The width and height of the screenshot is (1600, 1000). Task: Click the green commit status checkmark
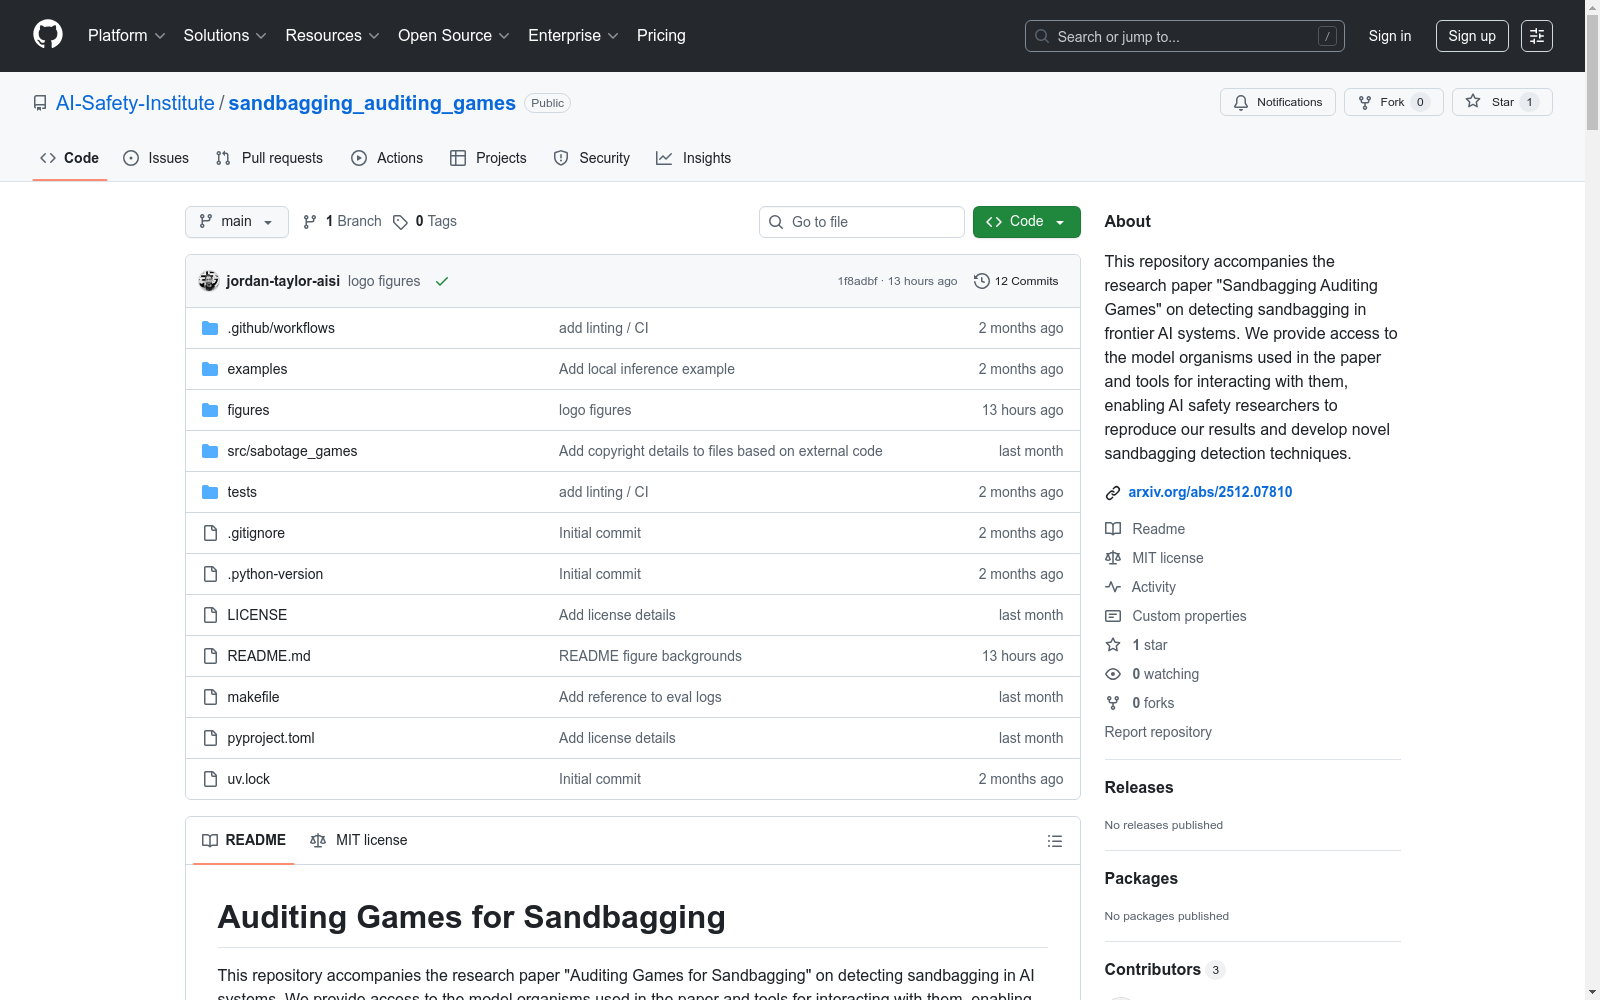(442, 281)
